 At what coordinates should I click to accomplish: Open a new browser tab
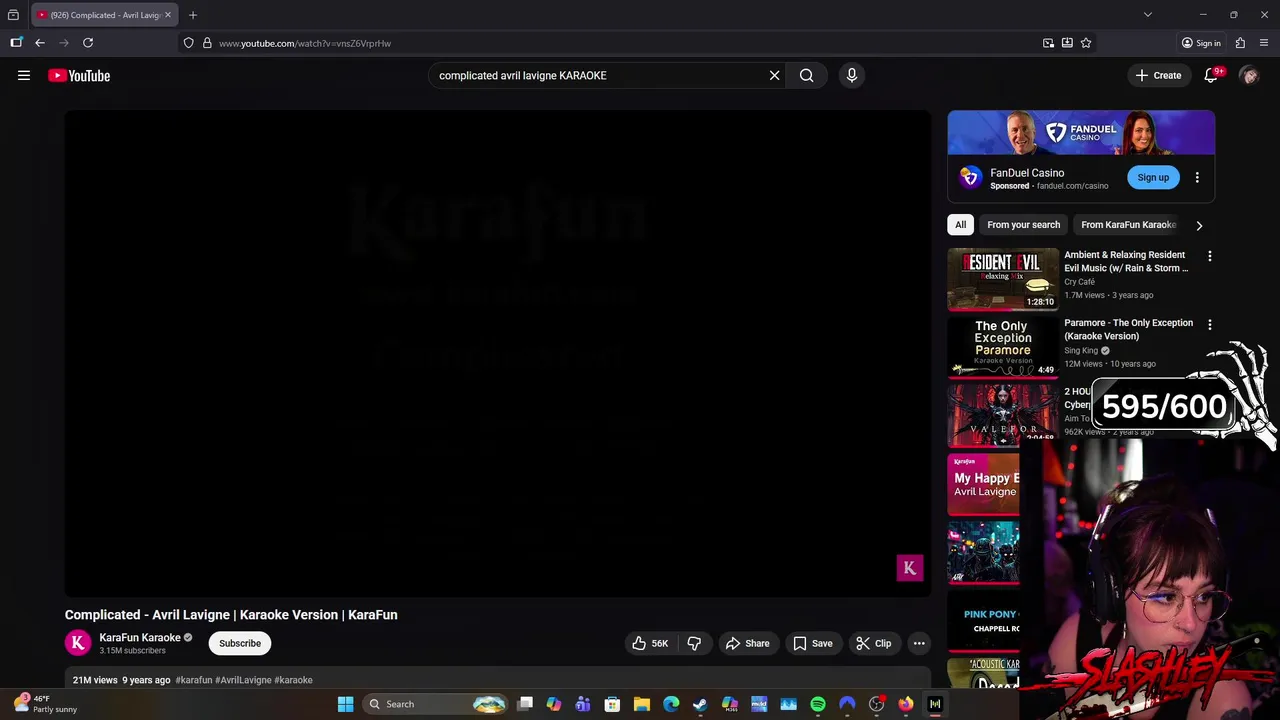(193, 15)
